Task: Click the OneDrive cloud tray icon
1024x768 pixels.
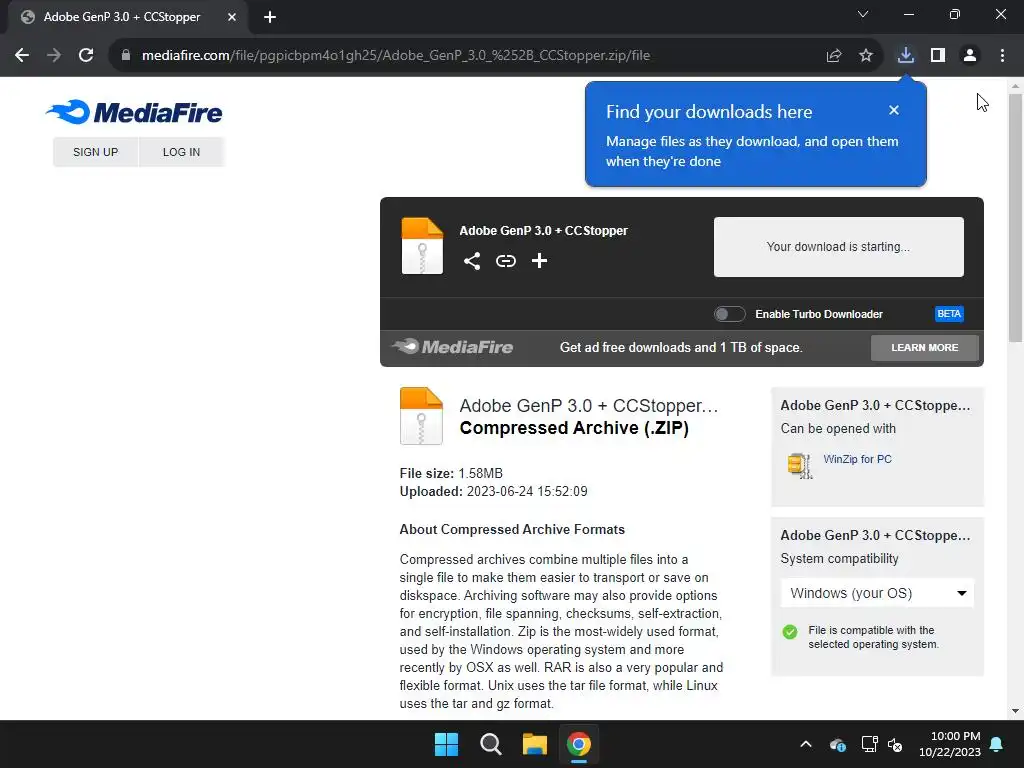Action: (x=838, y=744)
